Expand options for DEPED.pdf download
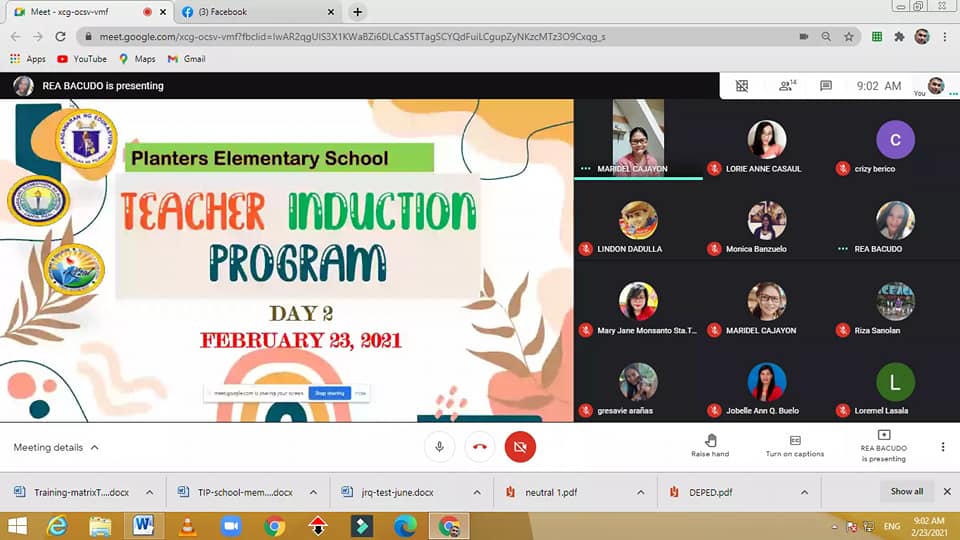 click(804, 492)
